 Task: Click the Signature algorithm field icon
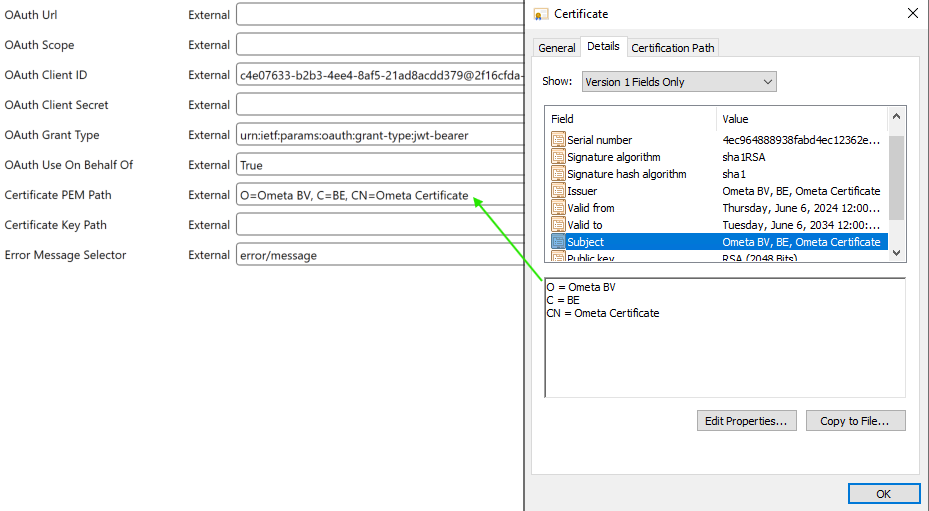558,157
